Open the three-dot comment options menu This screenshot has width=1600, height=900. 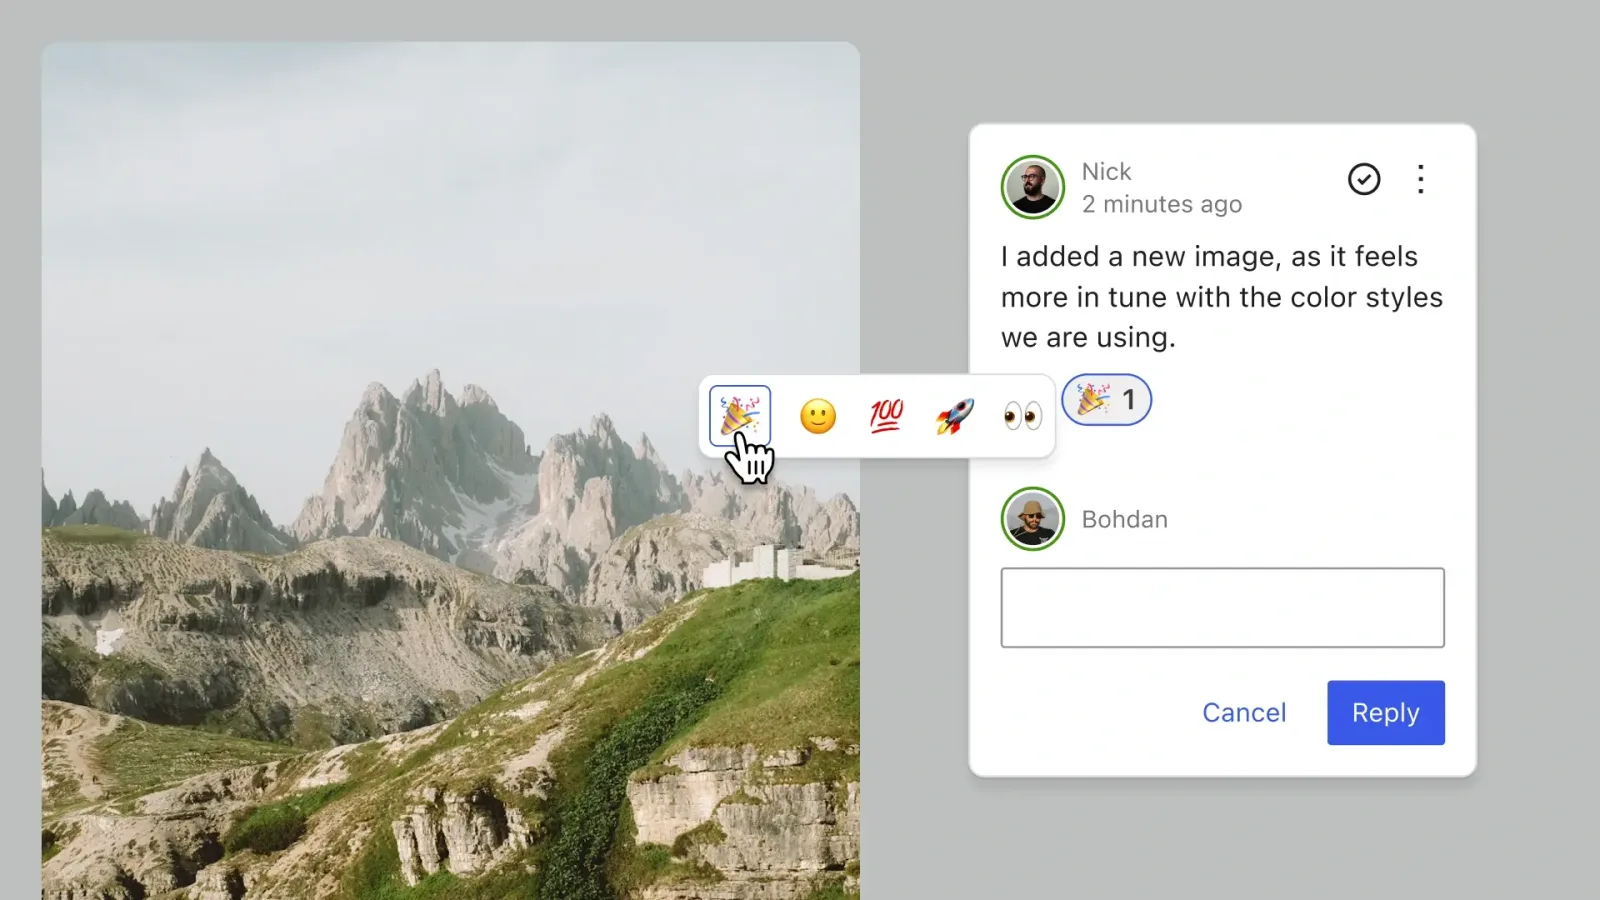coord(1421,179)
